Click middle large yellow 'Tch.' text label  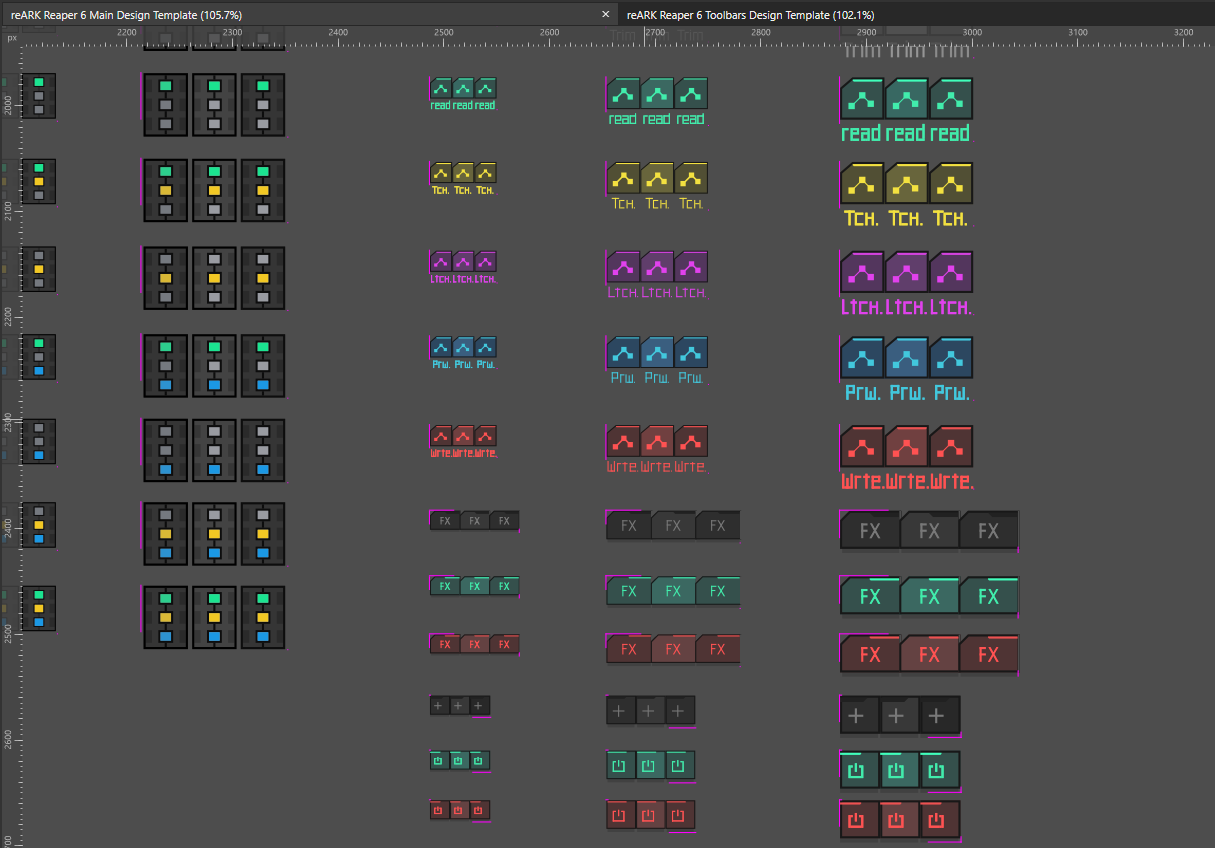pos(906,218)
